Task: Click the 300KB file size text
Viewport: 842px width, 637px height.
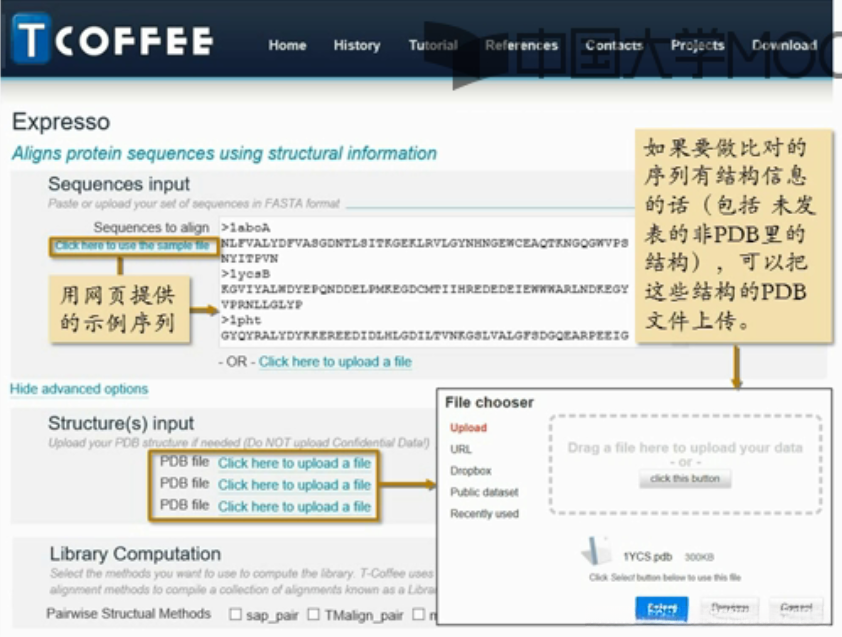Action: pyautogui.click(x=699, y=557)
